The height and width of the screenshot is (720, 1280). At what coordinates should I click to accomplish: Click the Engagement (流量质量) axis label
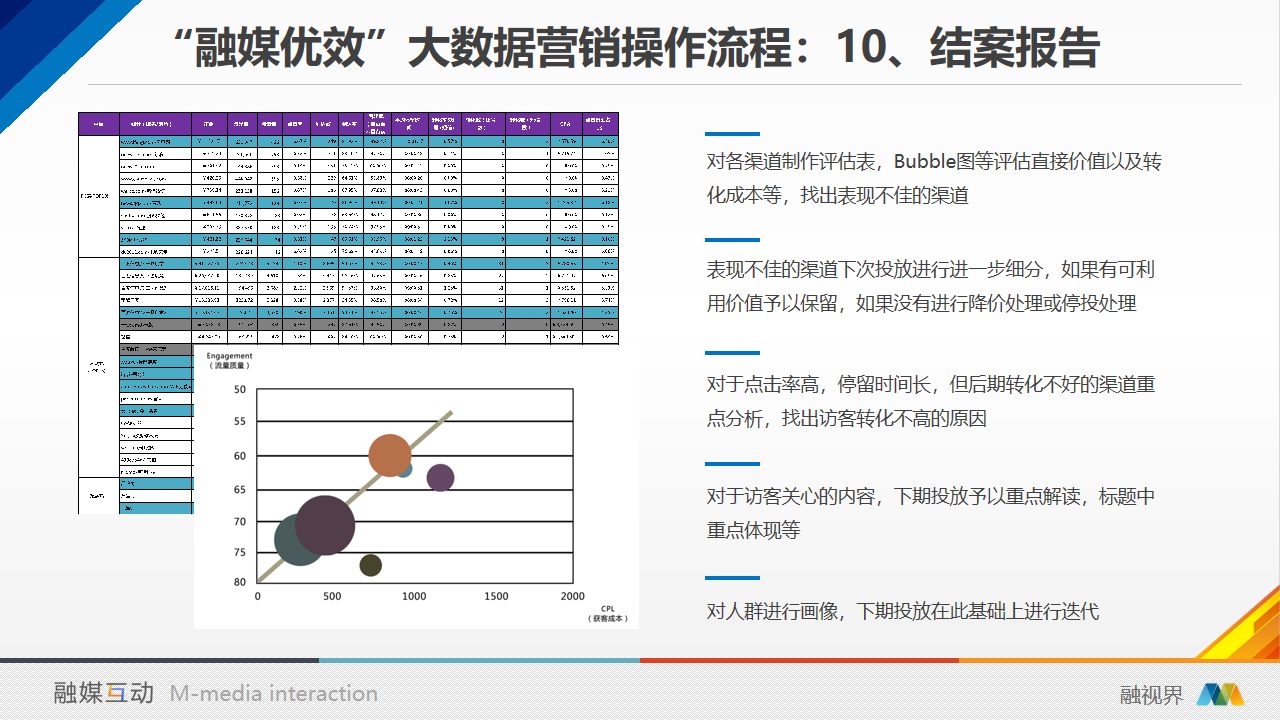229,360
